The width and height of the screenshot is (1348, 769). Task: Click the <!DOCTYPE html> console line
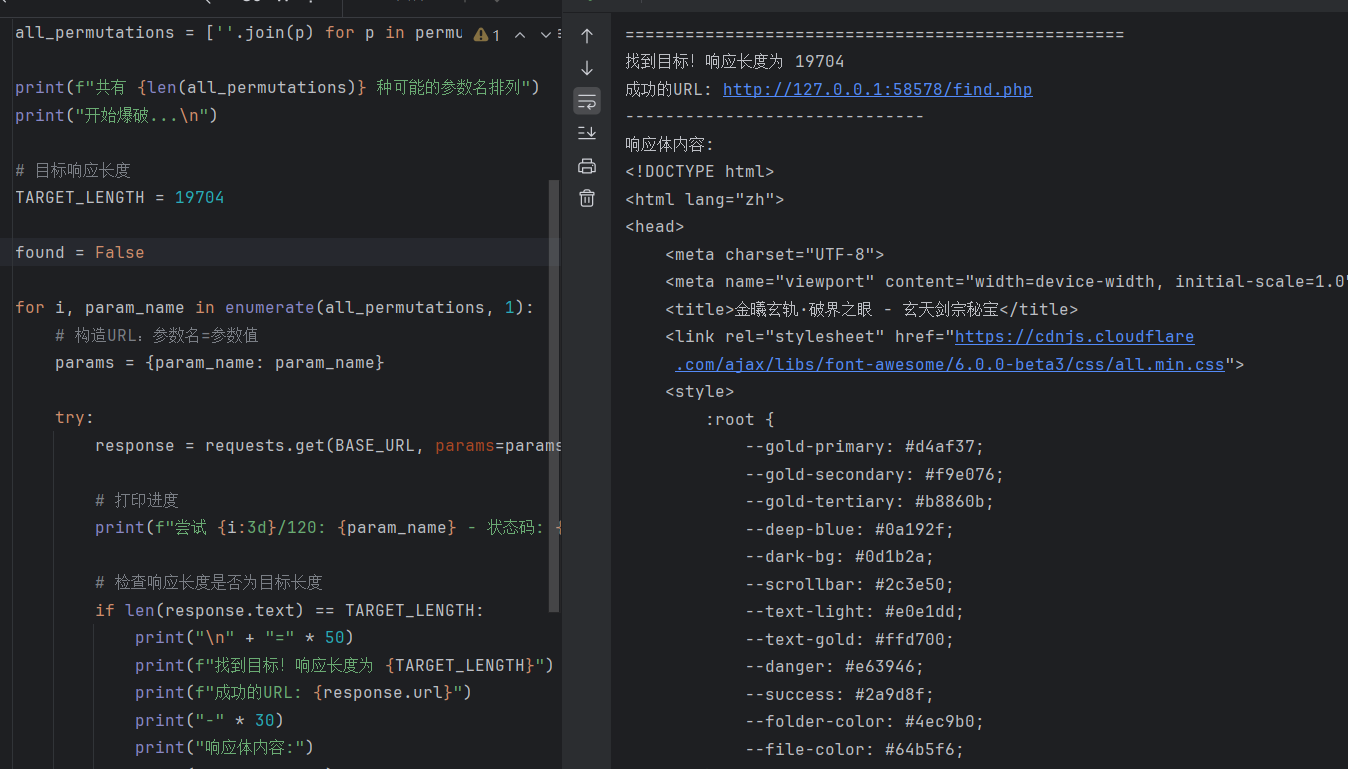(699, 172)
